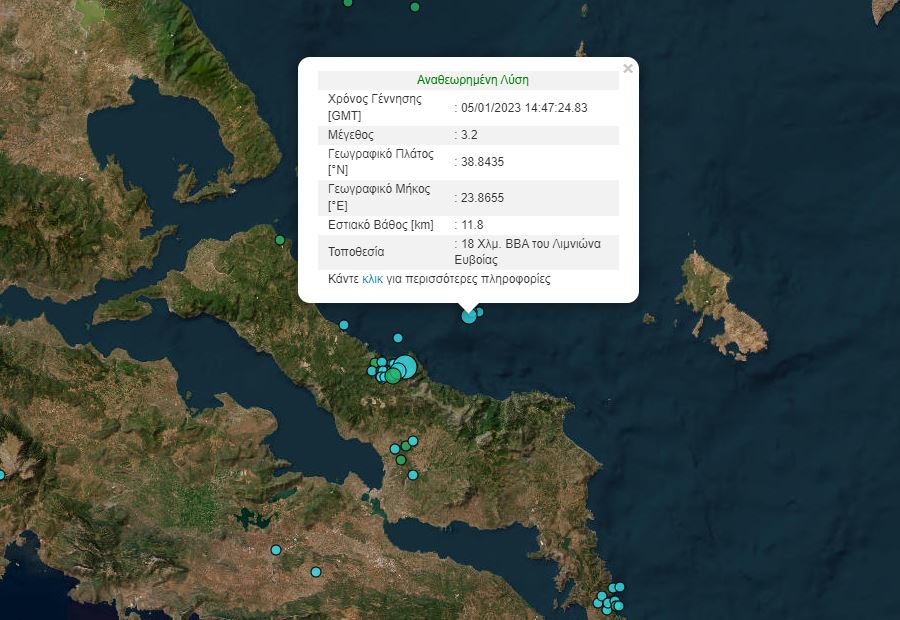Click the magnitude value 3.2 in the popup
Image resolution: width=900 pixels, height=620 pixels.
(470, 134)
